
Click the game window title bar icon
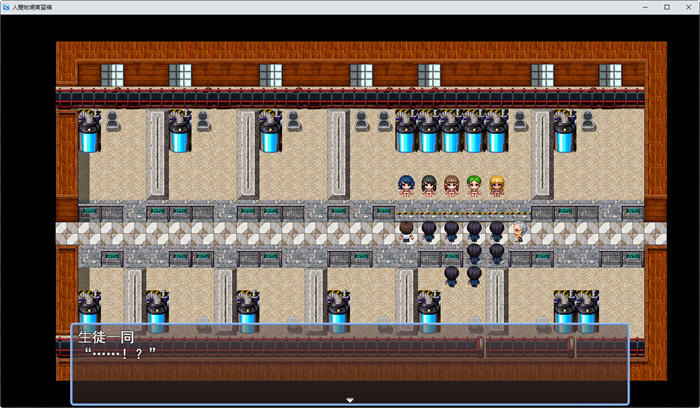(x=8, y=7)
